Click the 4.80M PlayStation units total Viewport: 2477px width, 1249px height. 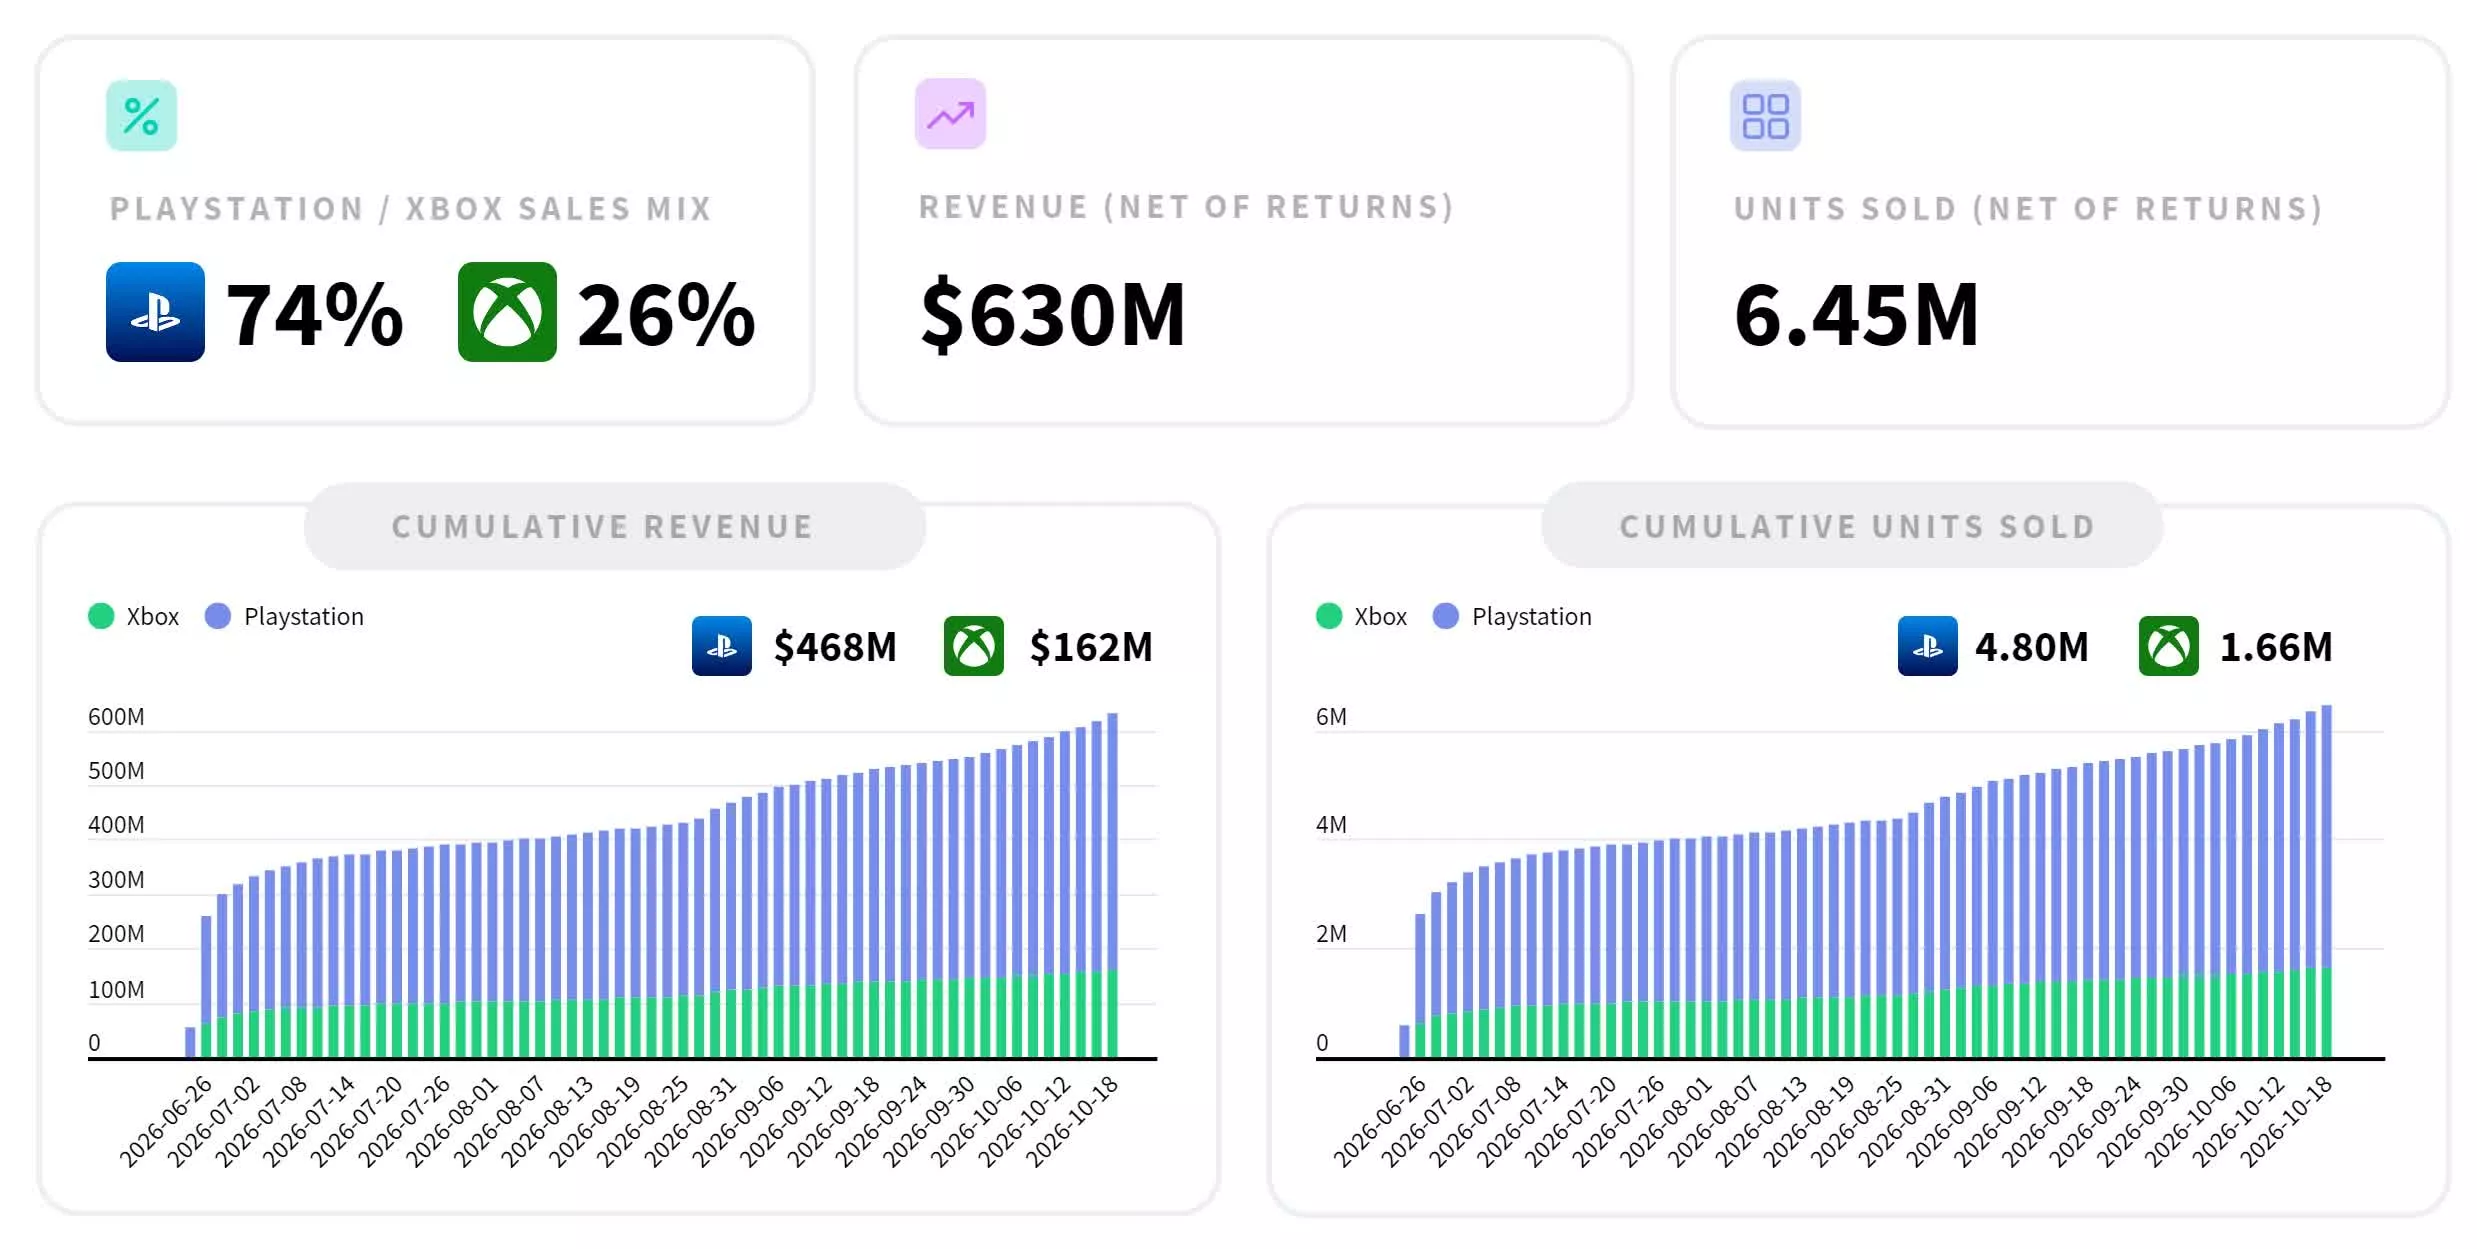(2032, 647)
